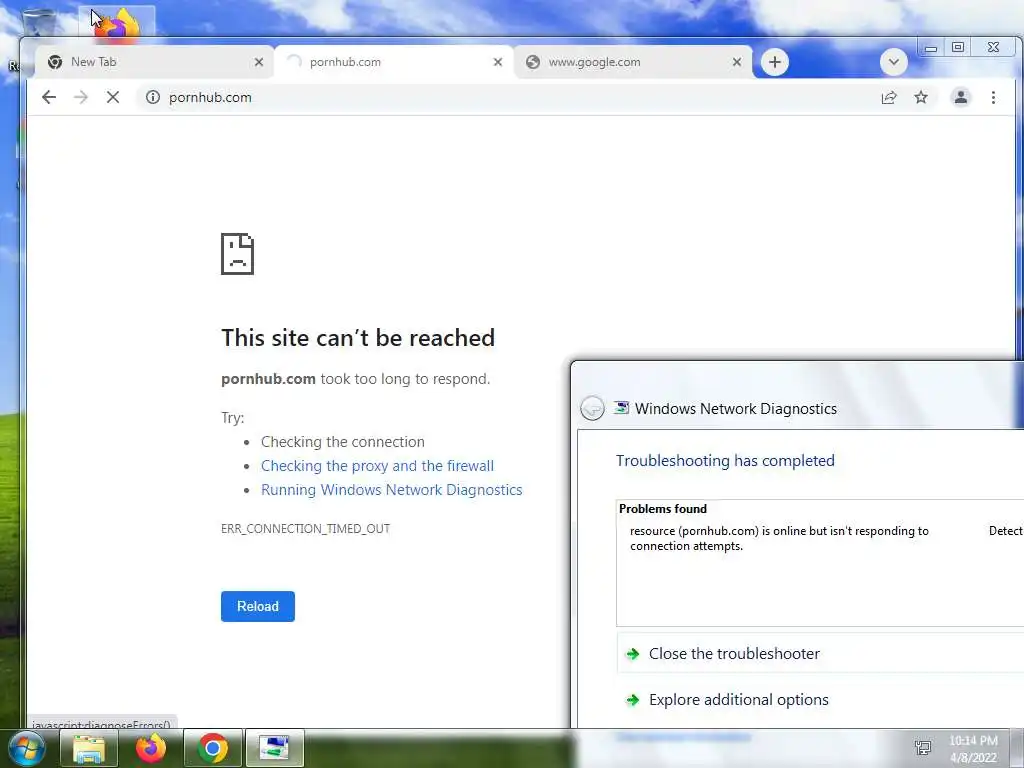Screen dimensions: 1024x768
Task: Launch Firefox from the taskbar
Action: pyautogui.click(x=151, y=748)
